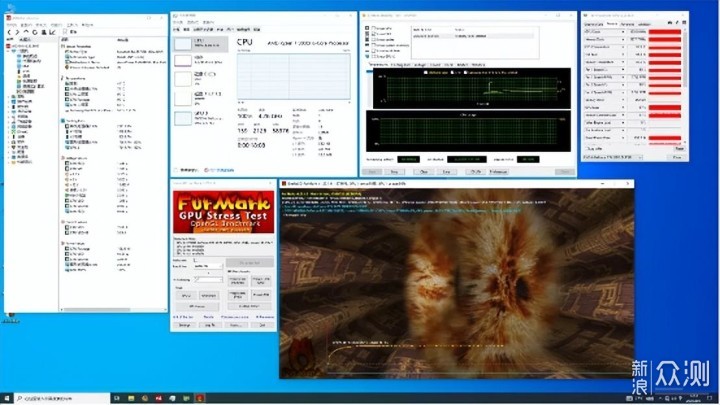Toggle the Stress FPU checkbox
720x405 pixels.
pyautogui.click(x=374, y=34)
